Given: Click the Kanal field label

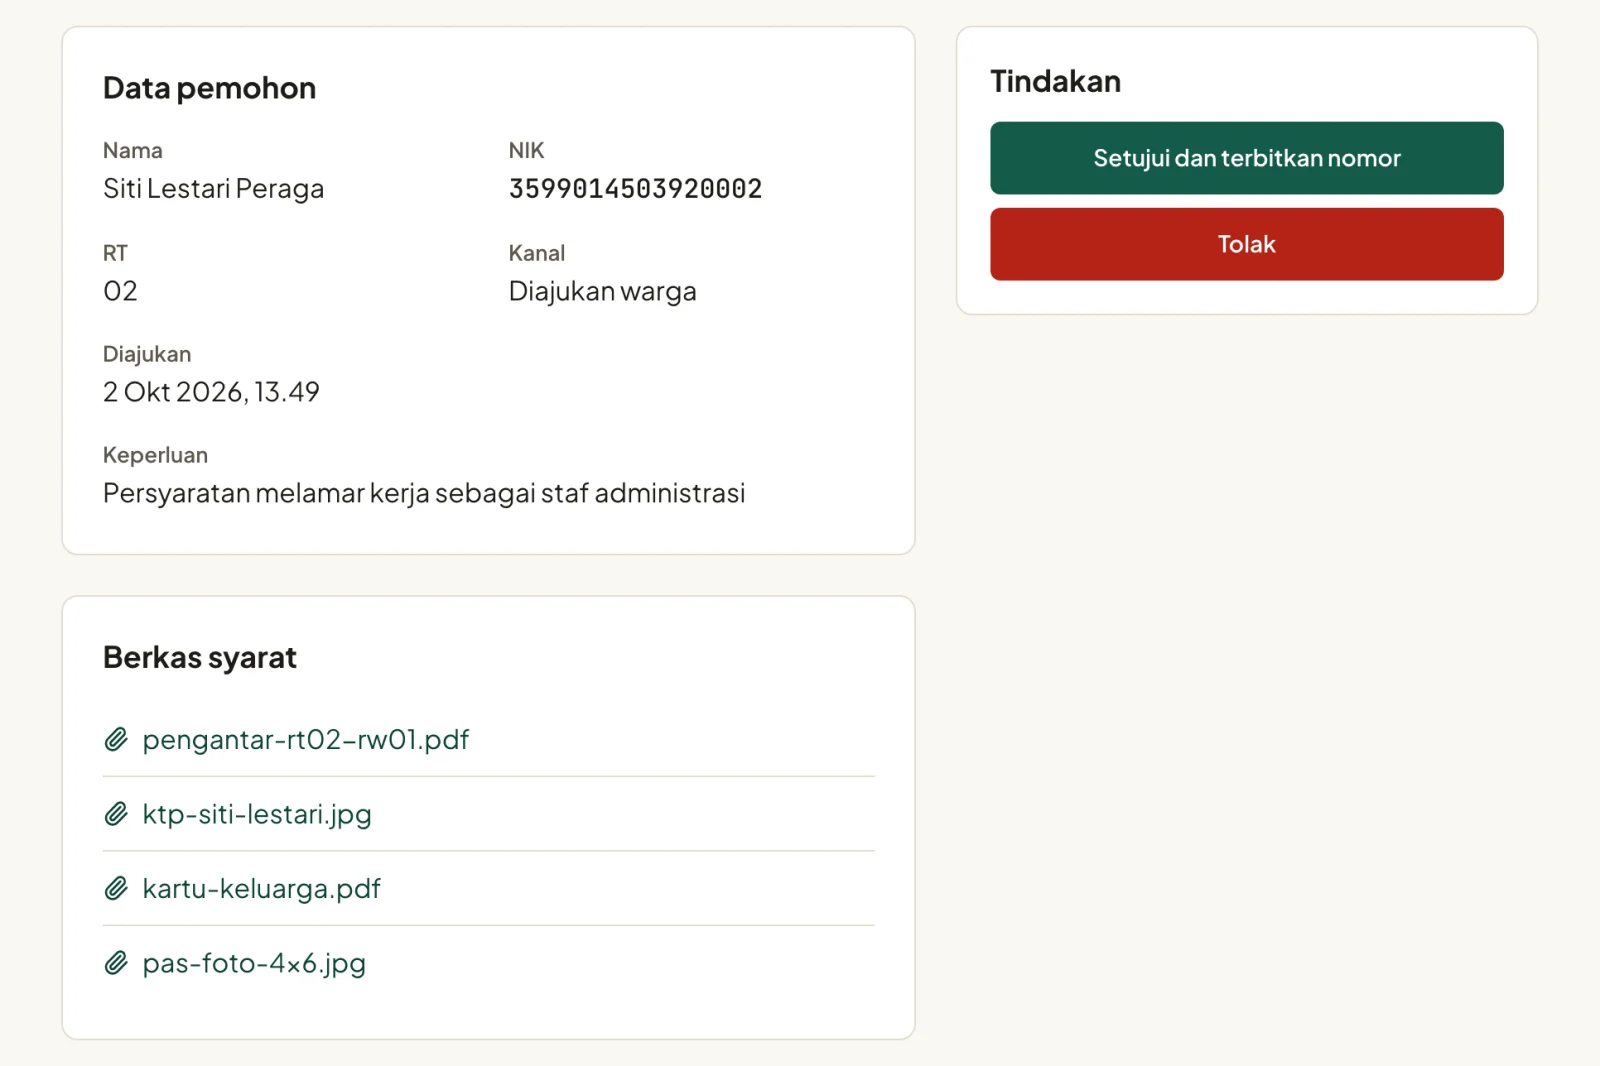Looking at the screenshot, I should click(536, 253).
